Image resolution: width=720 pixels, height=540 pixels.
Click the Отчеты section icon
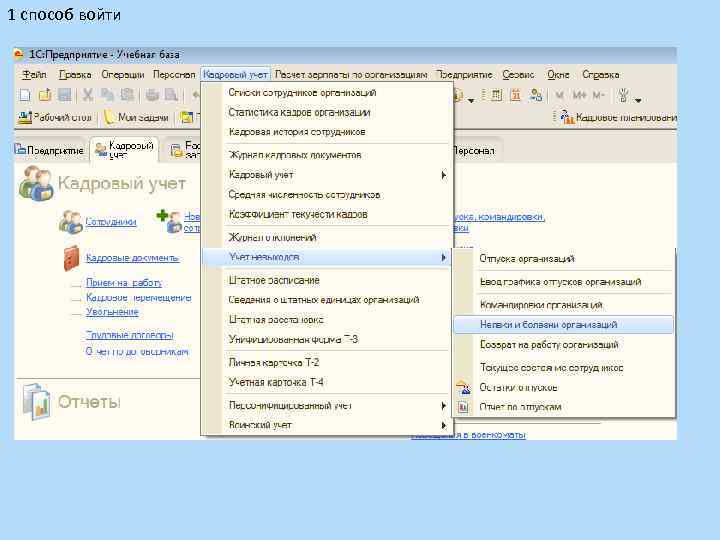pos(36,402)
